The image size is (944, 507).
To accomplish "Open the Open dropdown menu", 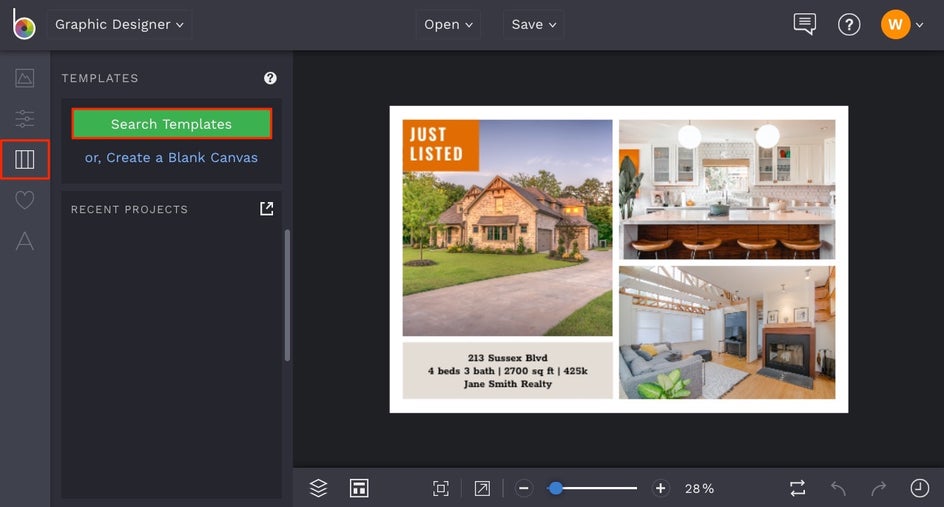I will click(x=448, y=25).
